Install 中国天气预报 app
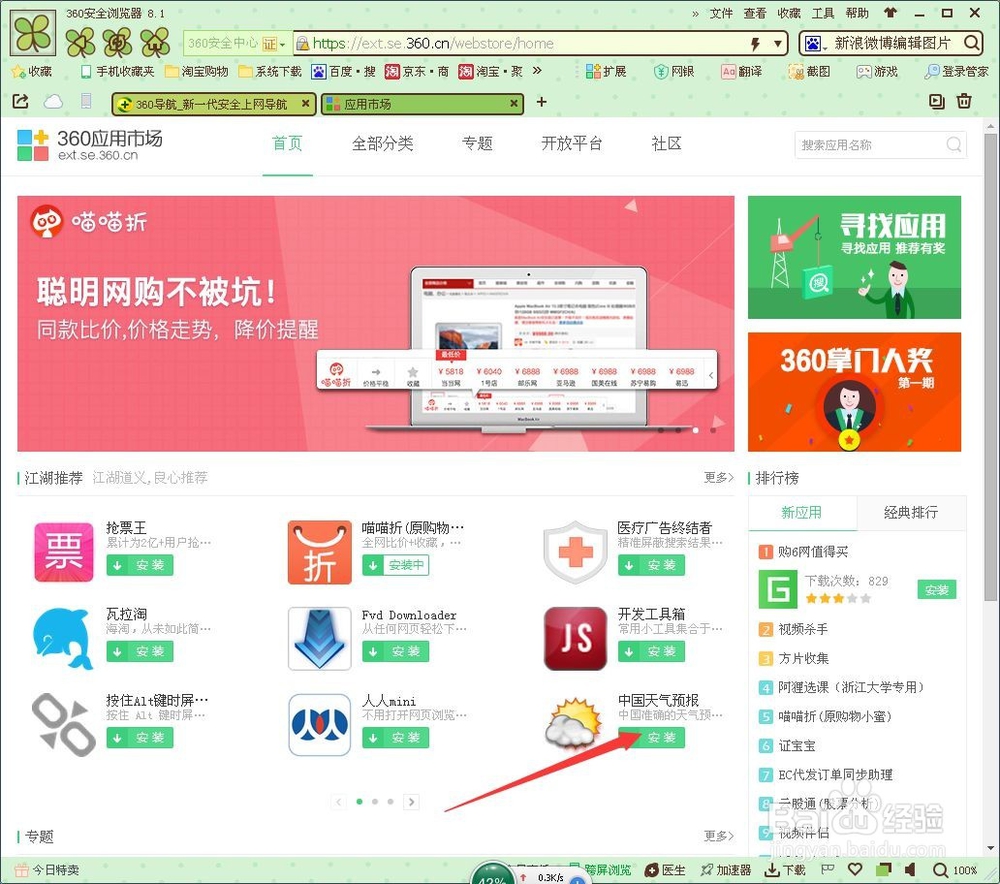Screen dimensions: 1000x884 (651, 737)
